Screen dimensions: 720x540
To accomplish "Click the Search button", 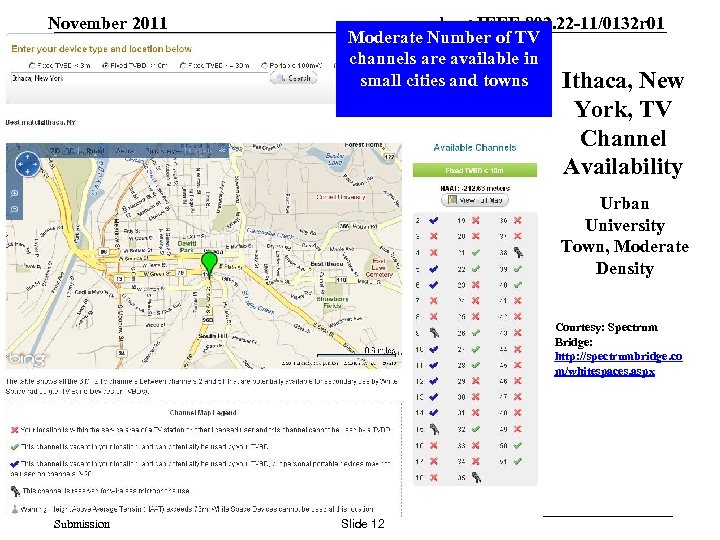I will click(293, 78).
